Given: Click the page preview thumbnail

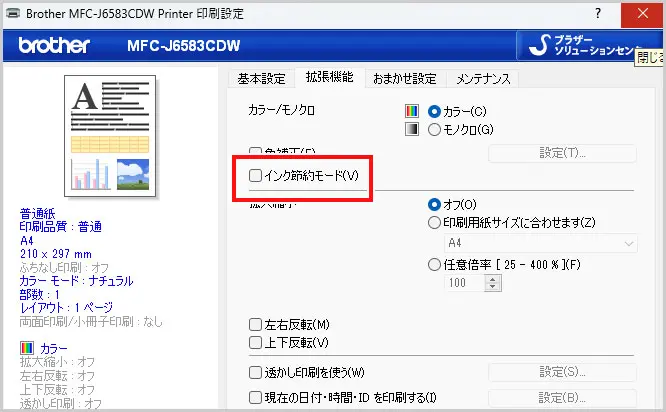Looking at the screenshot, I should point(110,136).
